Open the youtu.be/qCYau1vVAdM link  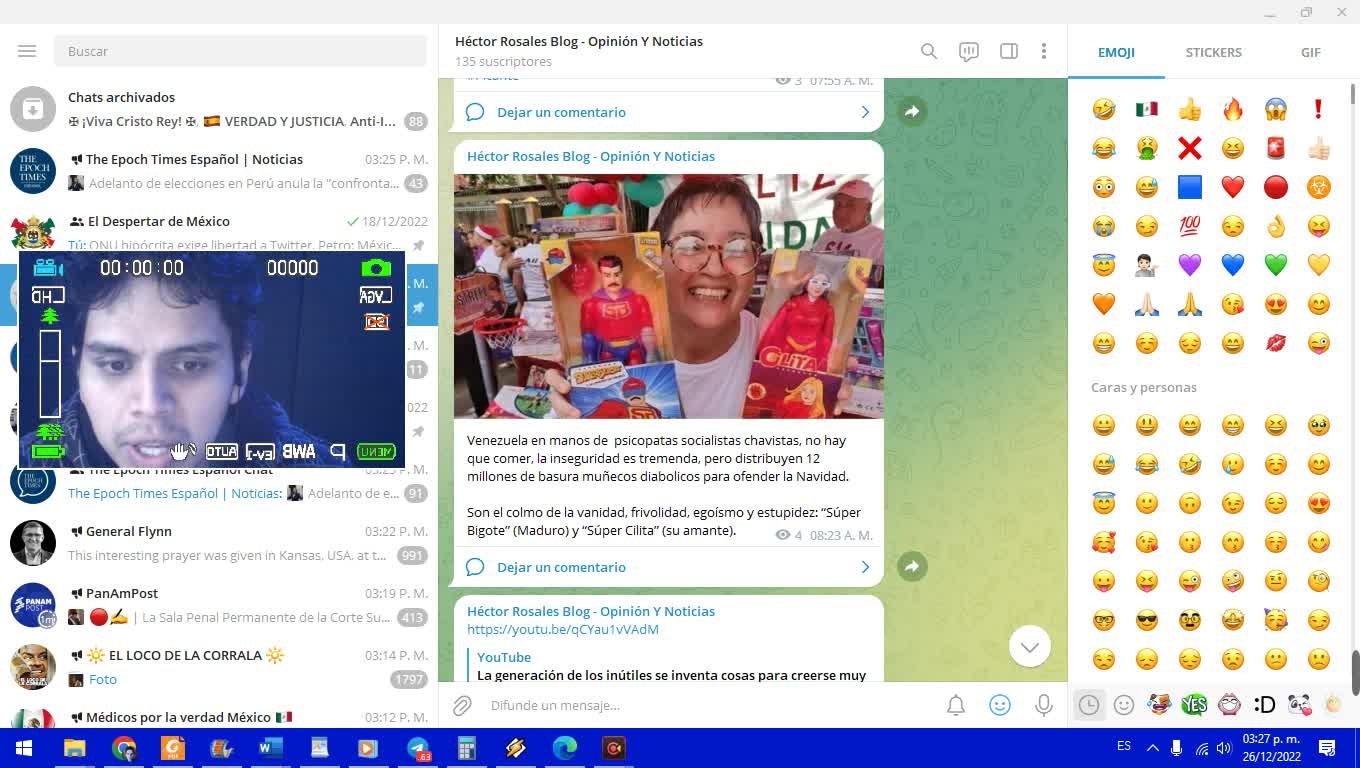(x=563, y=629)
